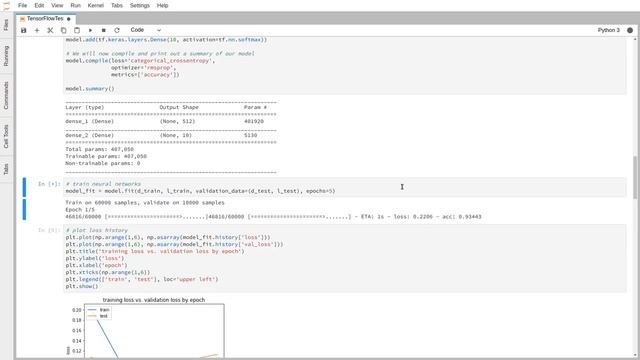The image size is (640, 360).
Task: Open the View menu
Action: [x=57, y=5]
